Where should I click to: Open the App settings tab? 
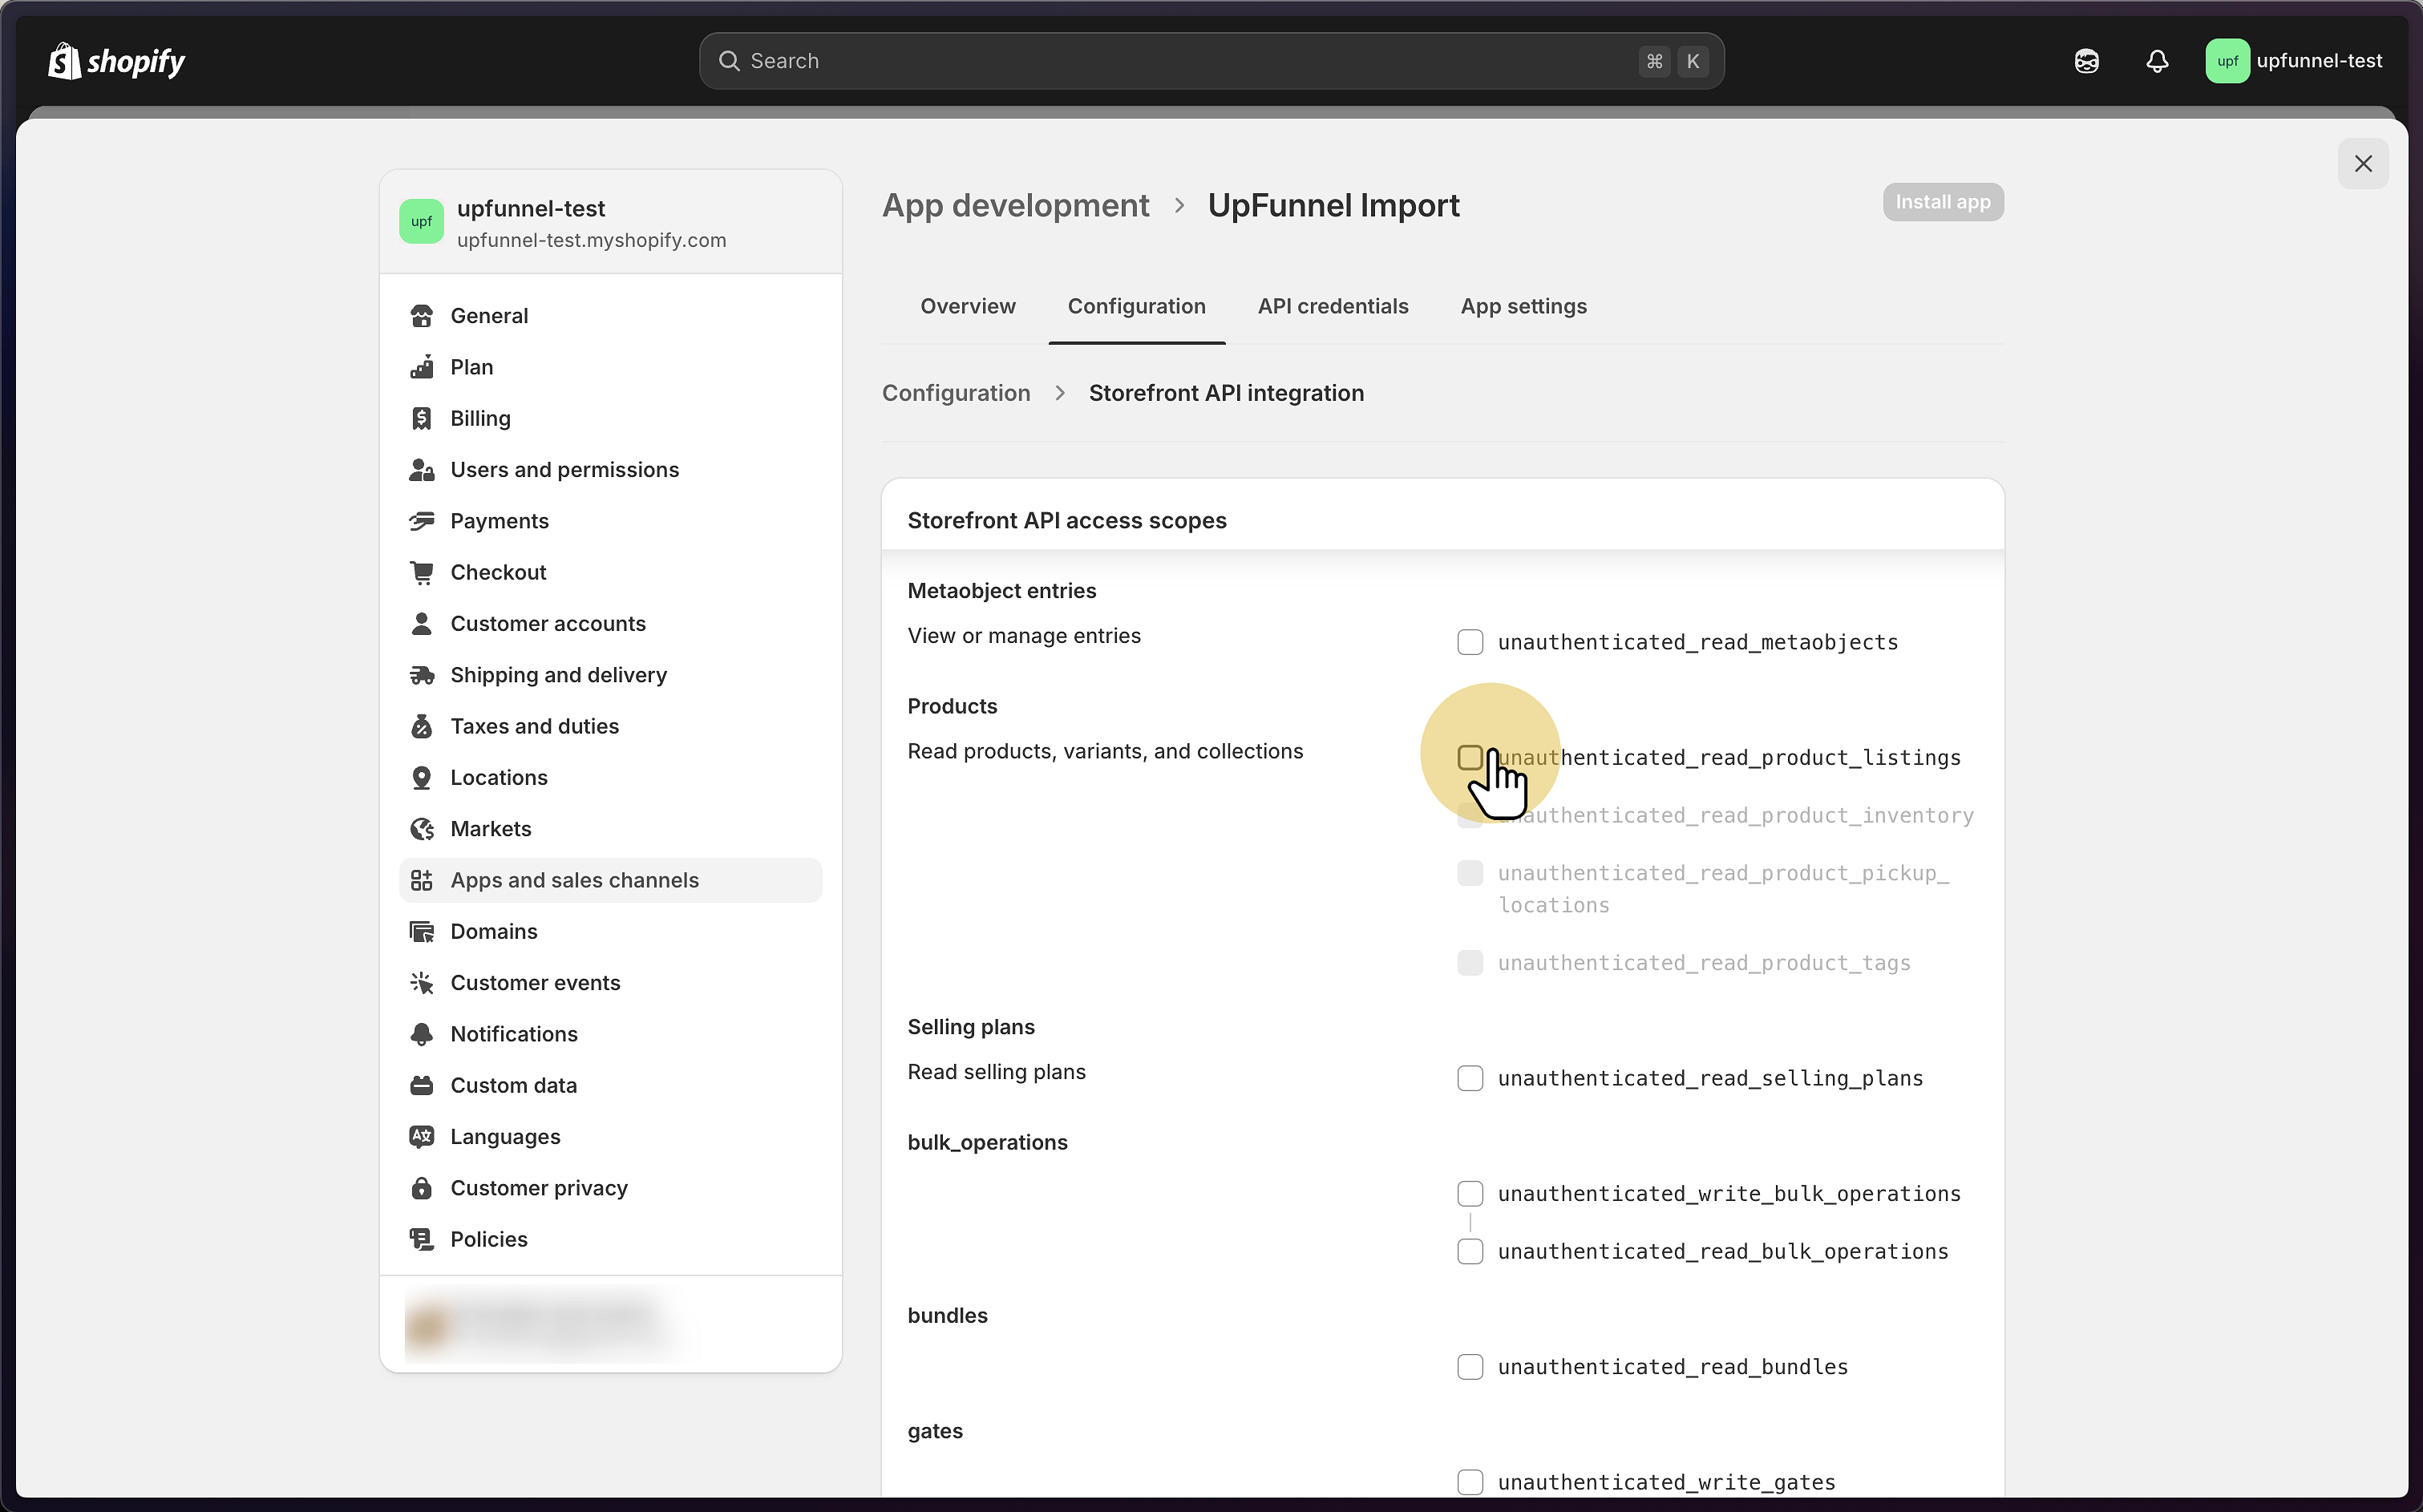(x=1523, y=306)
